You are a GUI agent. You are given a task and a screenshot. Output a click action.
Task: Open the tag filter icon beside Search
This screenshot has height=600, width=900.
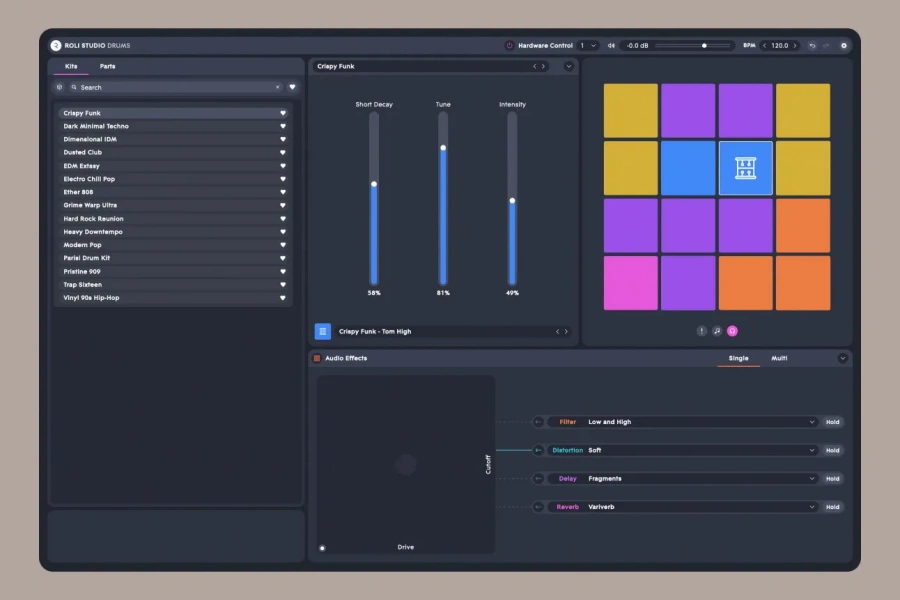pyautogui.click(x=59, y=87)
